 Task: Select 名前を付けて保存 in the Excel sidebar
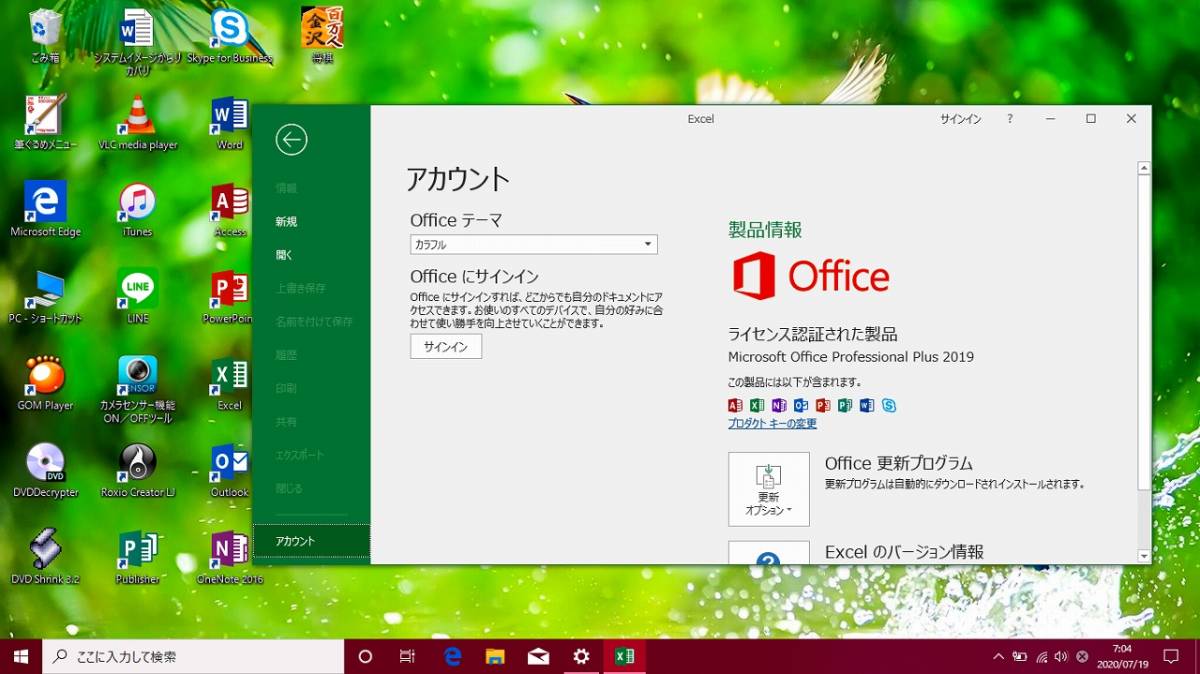(314, 322)
